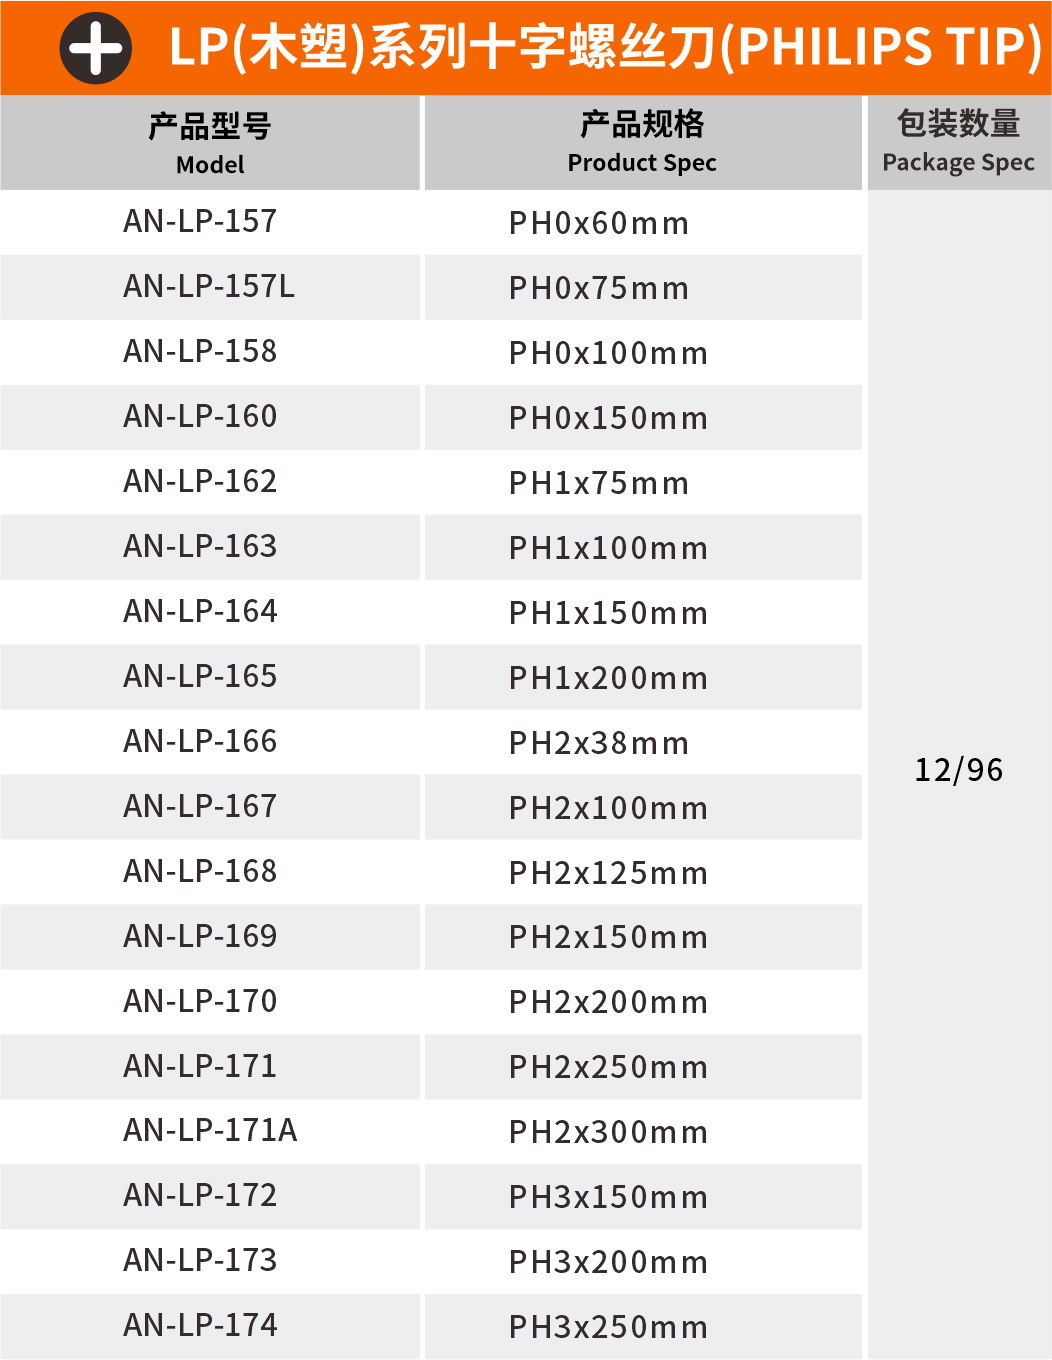Select the PH0x100mm spec cell

608,353
